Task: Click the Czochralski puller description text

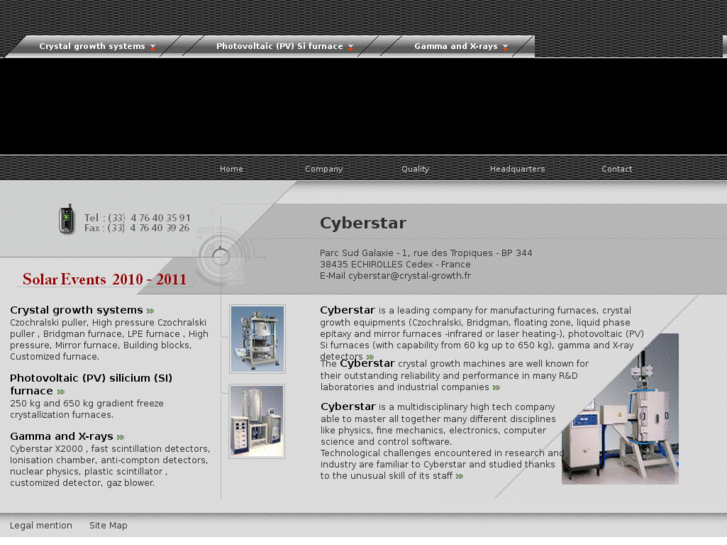Action: [109, 340]
